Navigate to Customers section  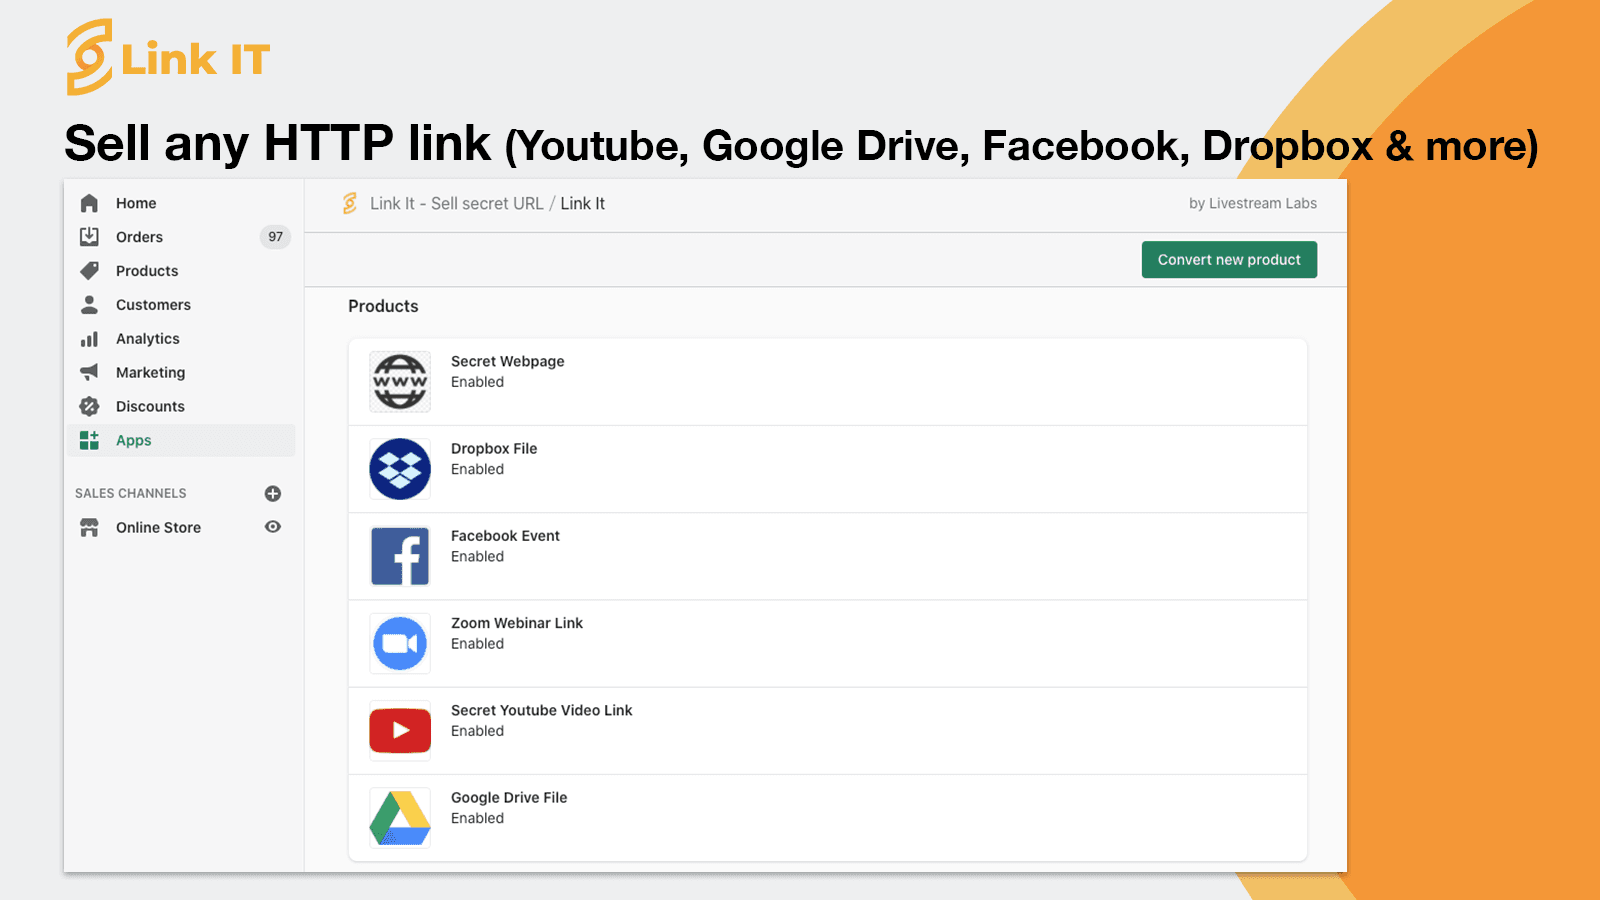click(x=153, y=304)
